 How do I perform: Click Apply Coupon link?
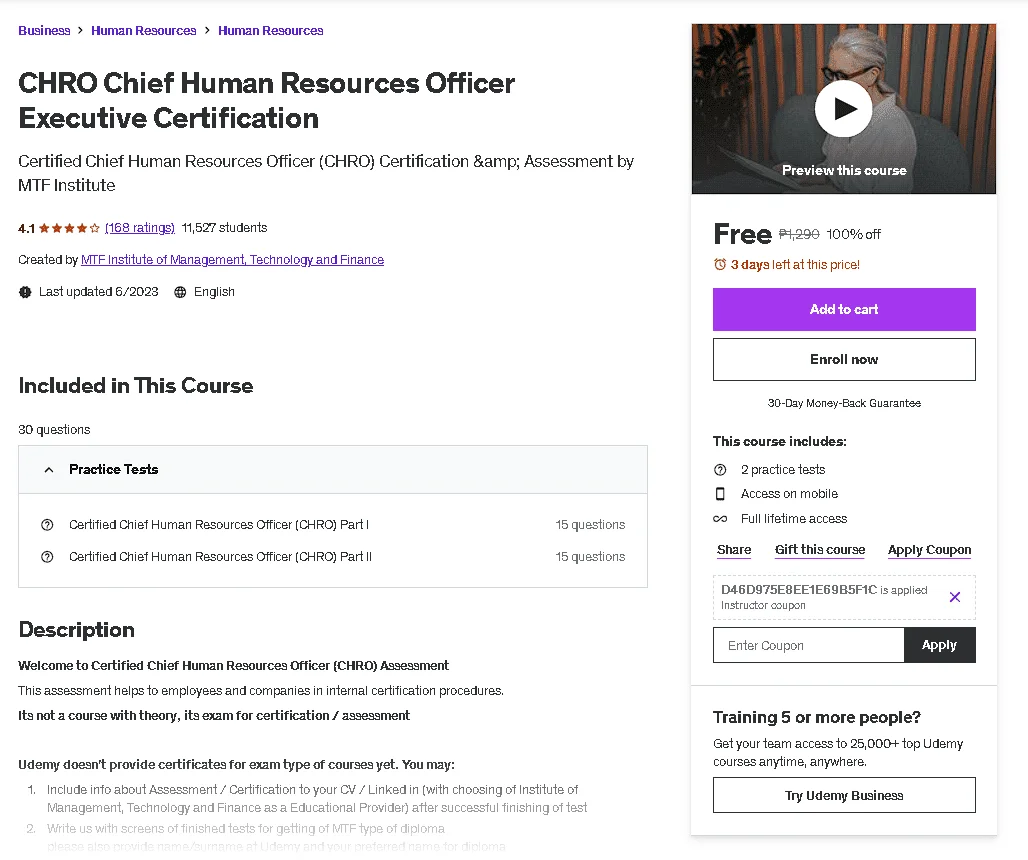click(x=929, y=550)
